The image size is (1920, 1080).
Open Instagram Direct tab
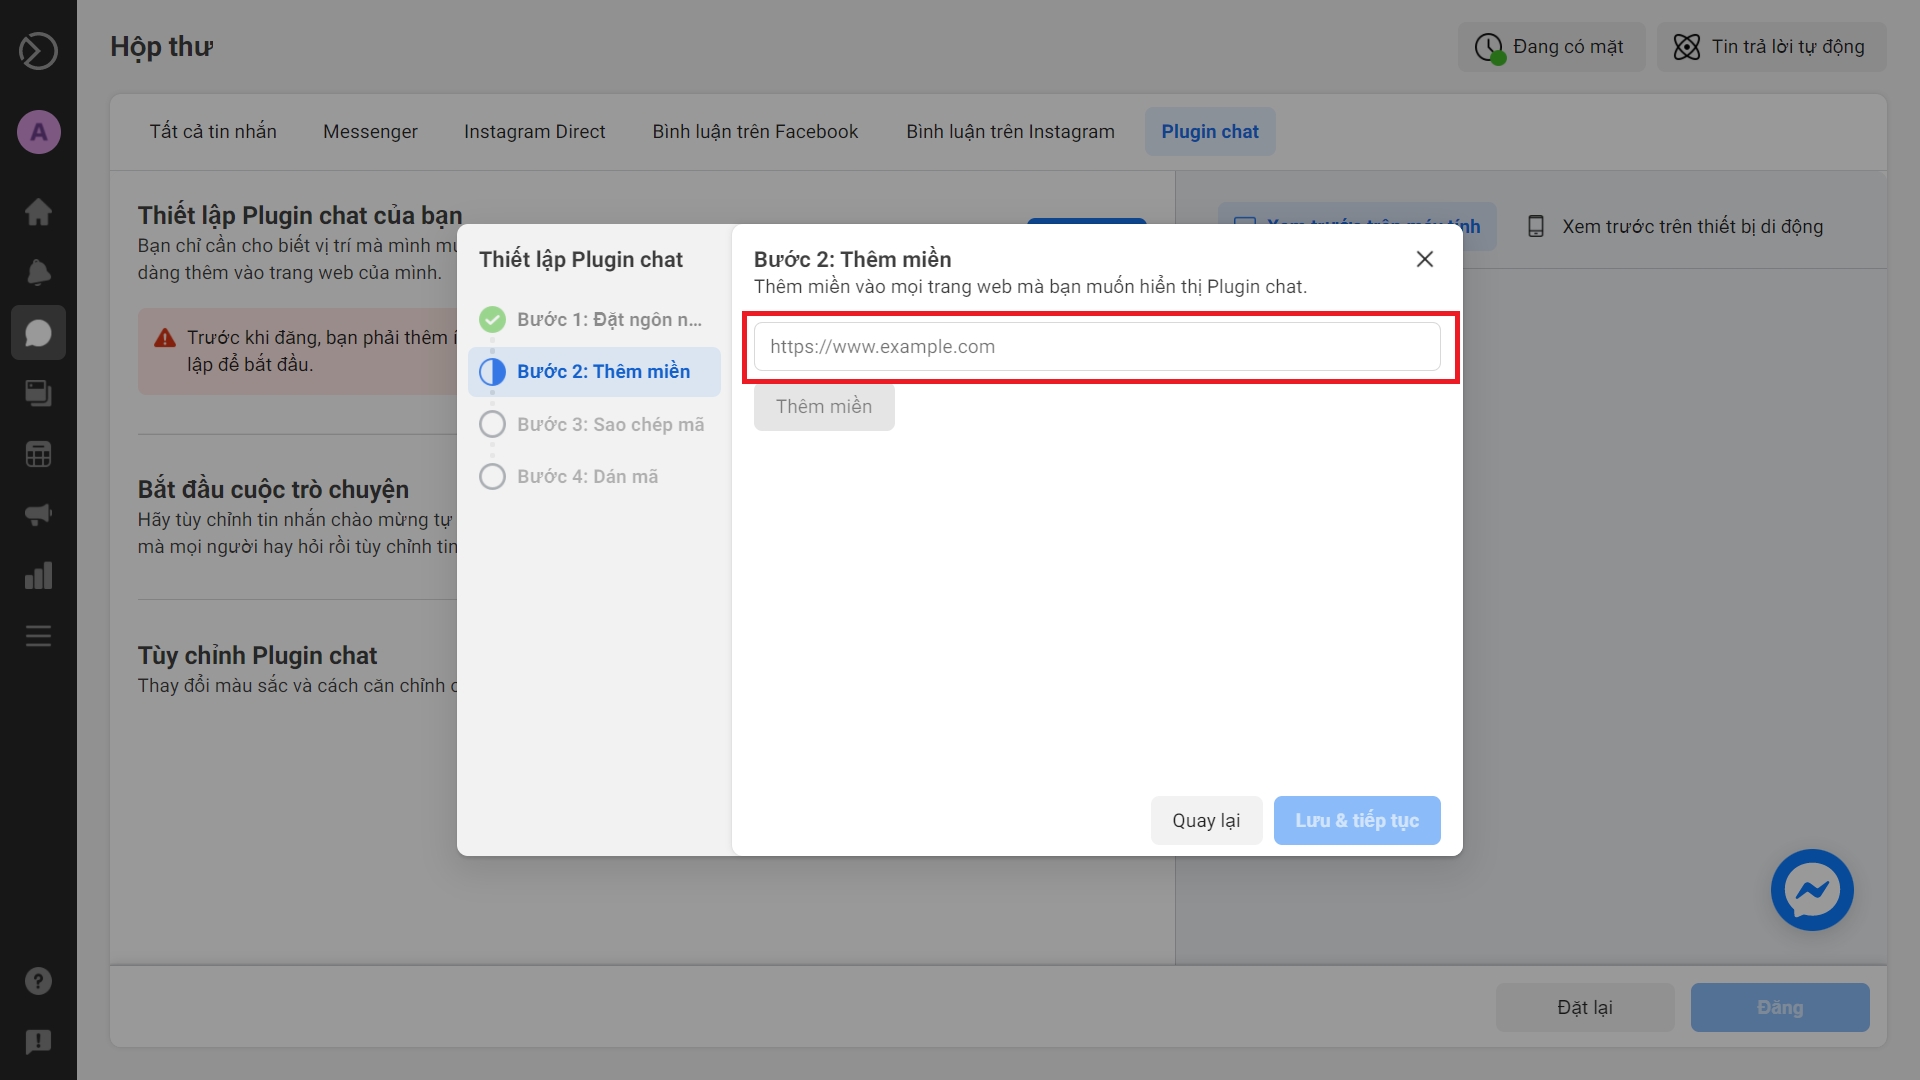pyautogui.click(x=534, y=132)
